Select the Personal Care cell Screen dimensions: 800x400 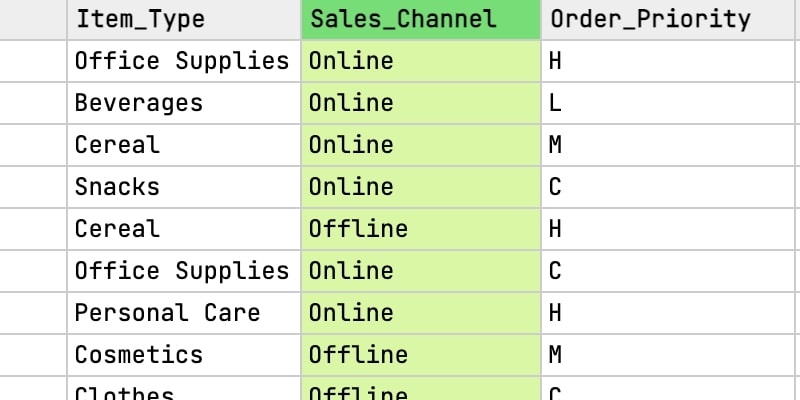coord(184,313)
